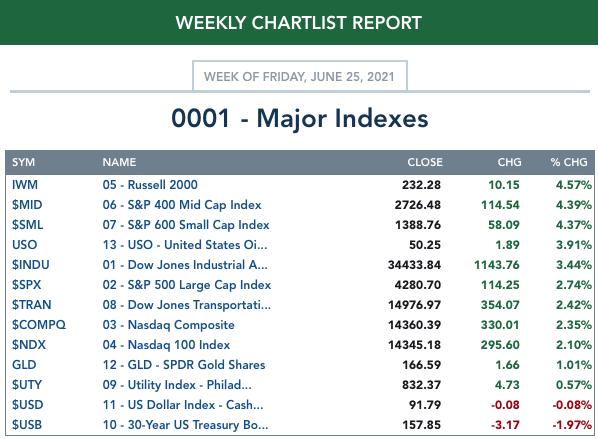Select '03 - Nasdaq Composite' name link

coord(168,325)
